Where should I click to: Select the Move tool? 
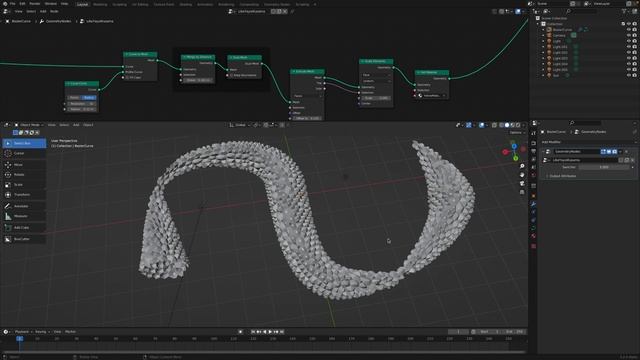(24, 164)
